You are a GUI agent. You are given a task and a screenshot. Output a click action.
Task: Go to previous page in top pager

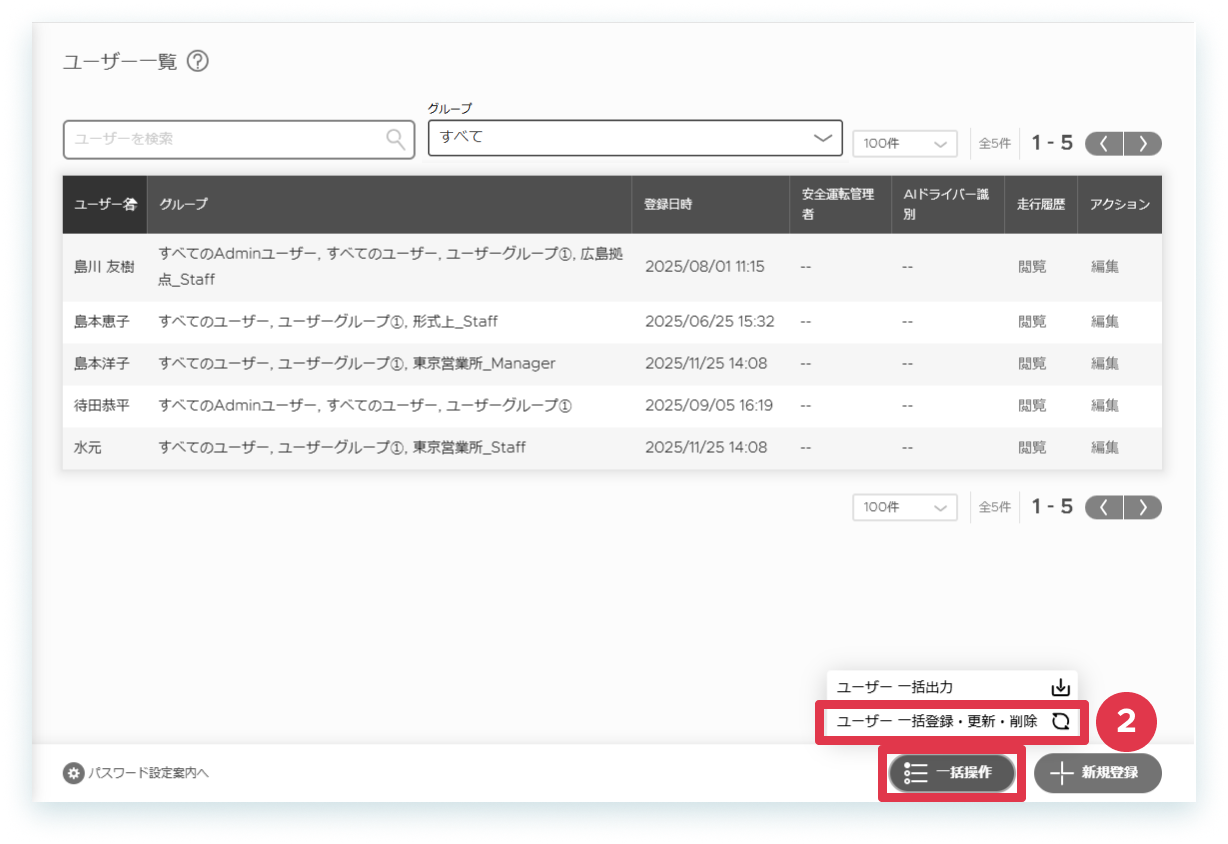(1104, 143)
